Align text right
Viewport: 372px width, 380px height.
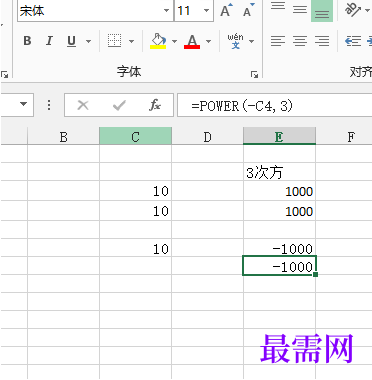click(x=322, y=41)
